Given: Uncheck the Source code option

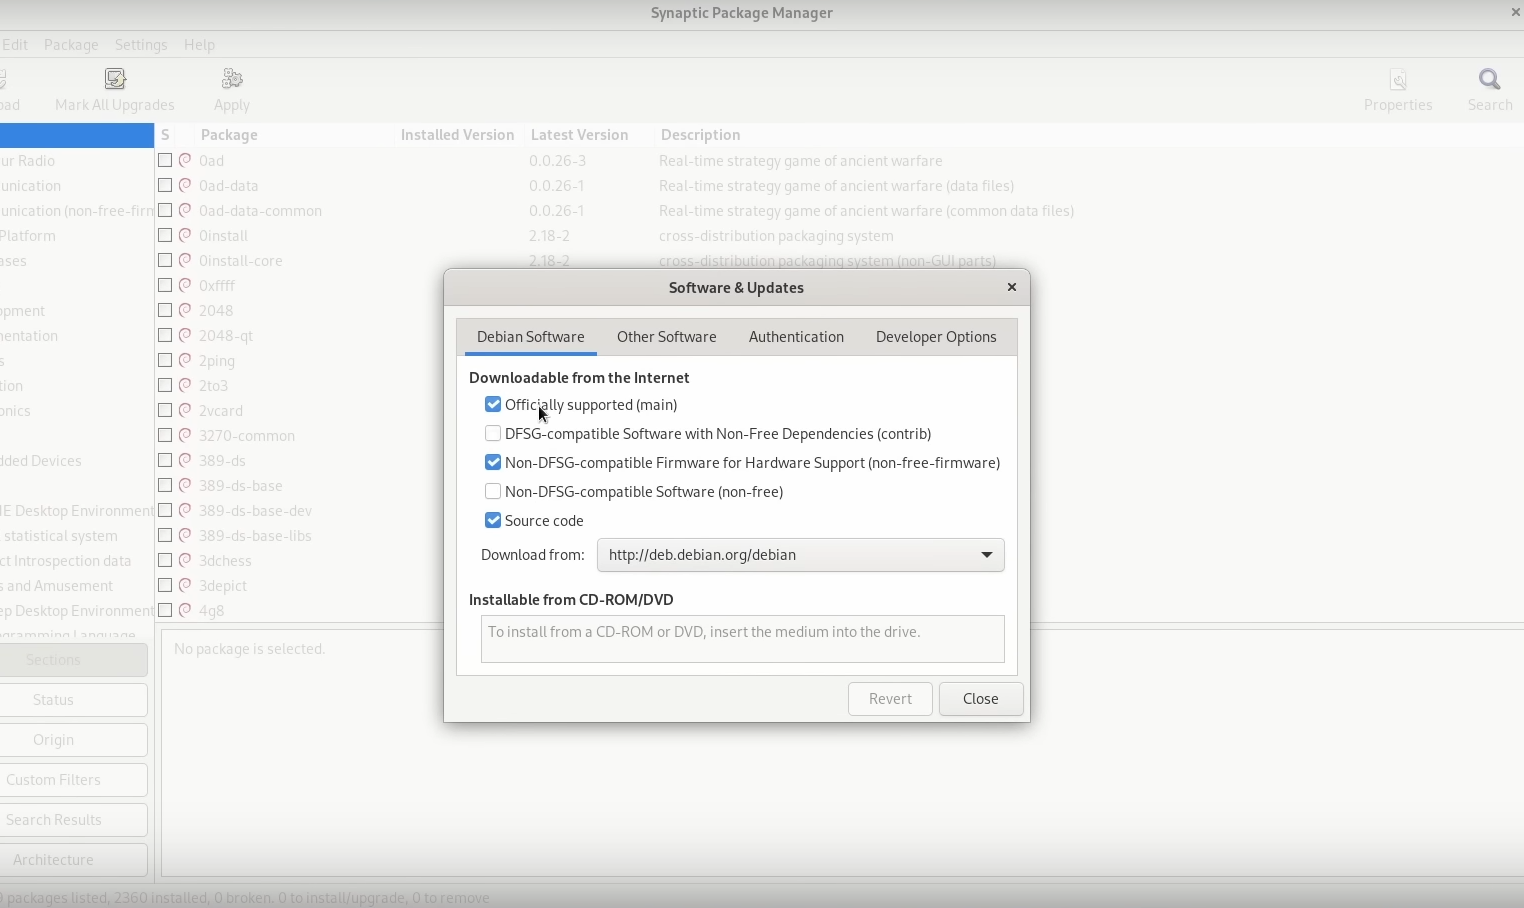Looking at the screenshot, I should click(x=493, y=521).
